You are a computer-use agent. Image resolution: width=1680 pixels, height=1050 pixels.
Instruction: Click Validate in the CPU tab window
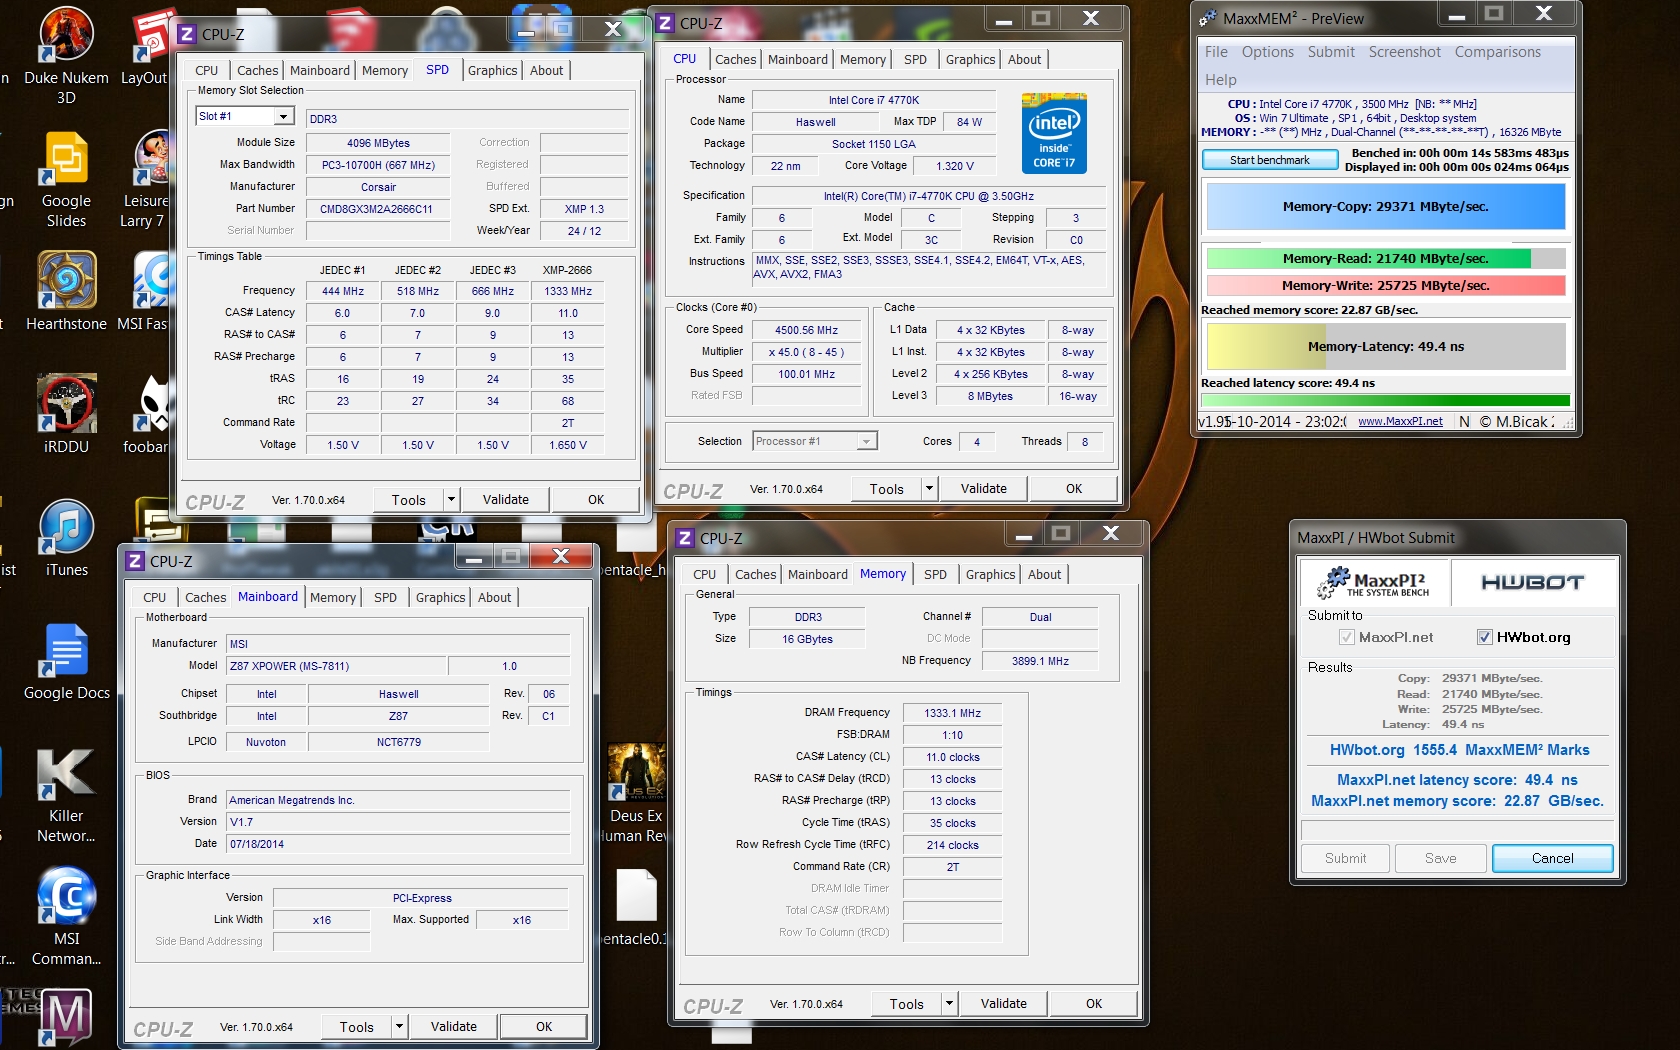(984, 488)
